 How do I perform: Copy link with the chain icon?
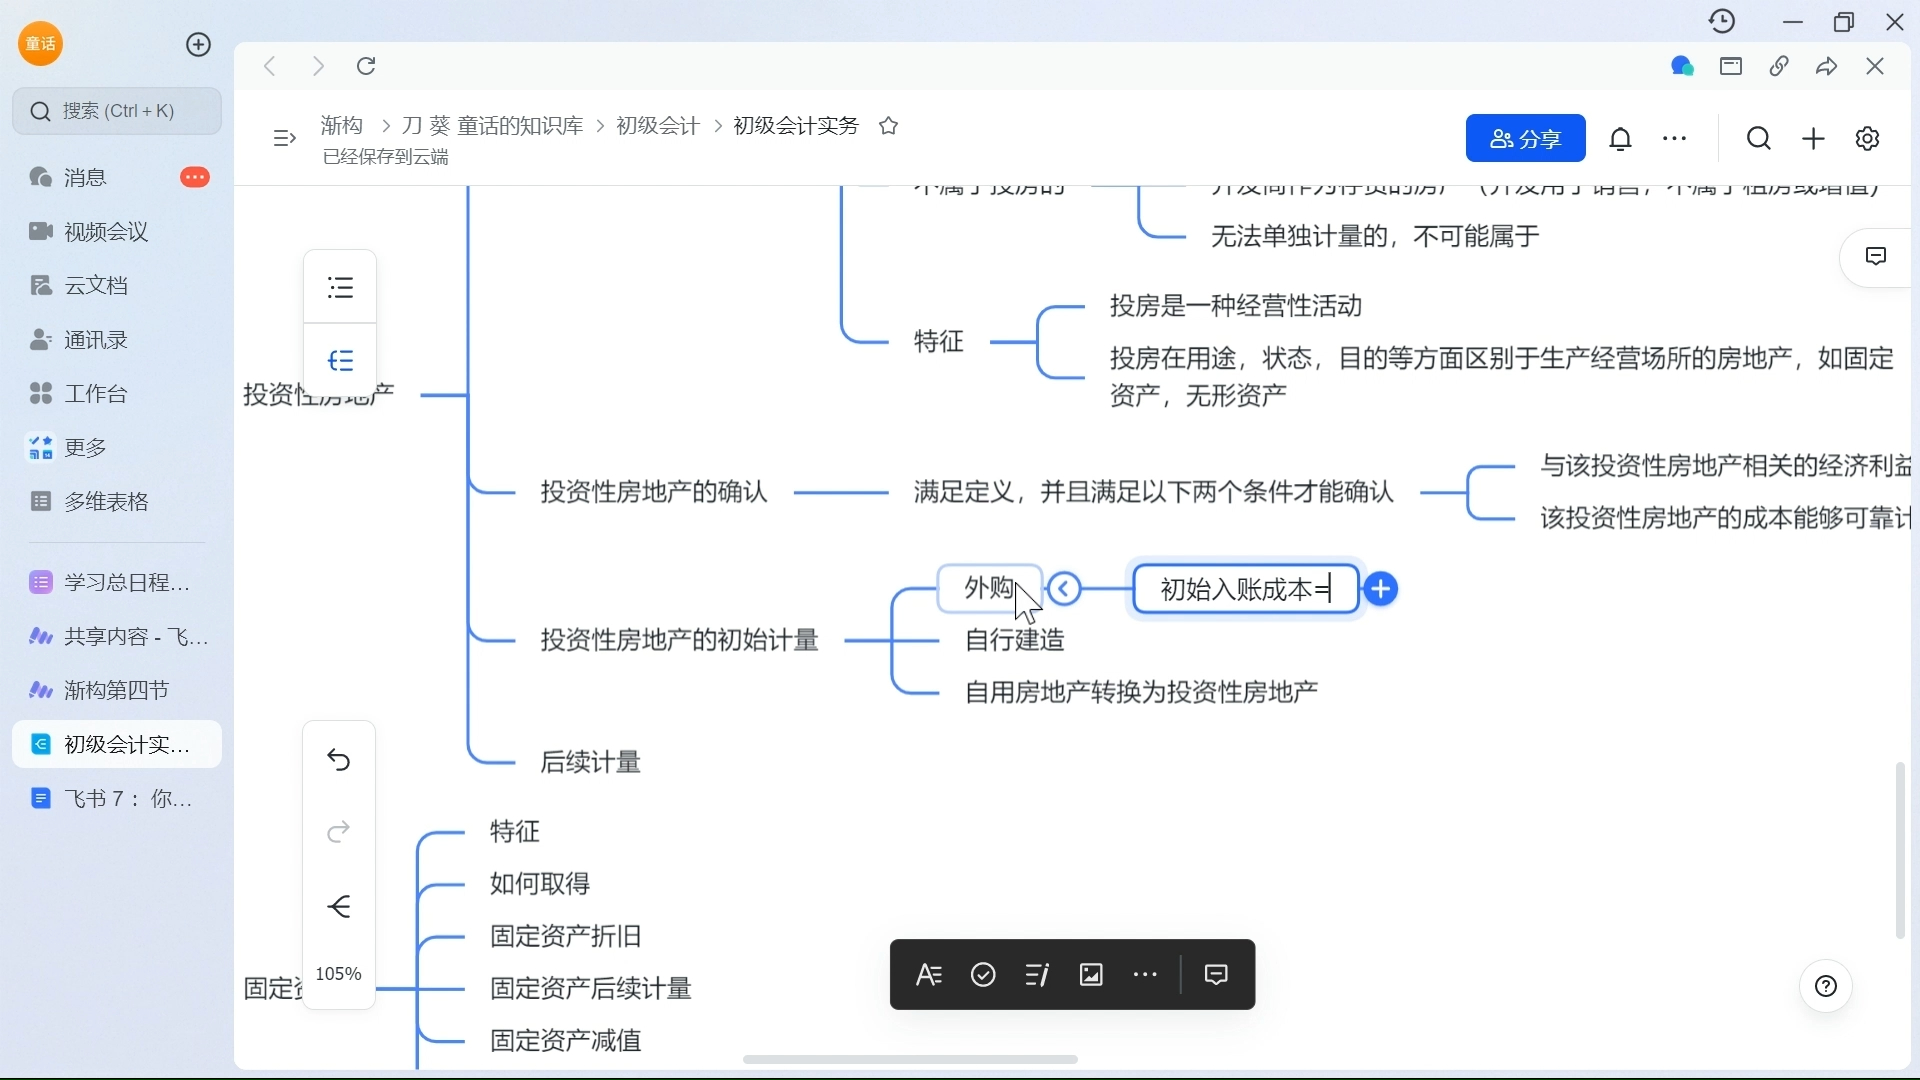(1780, 66)
